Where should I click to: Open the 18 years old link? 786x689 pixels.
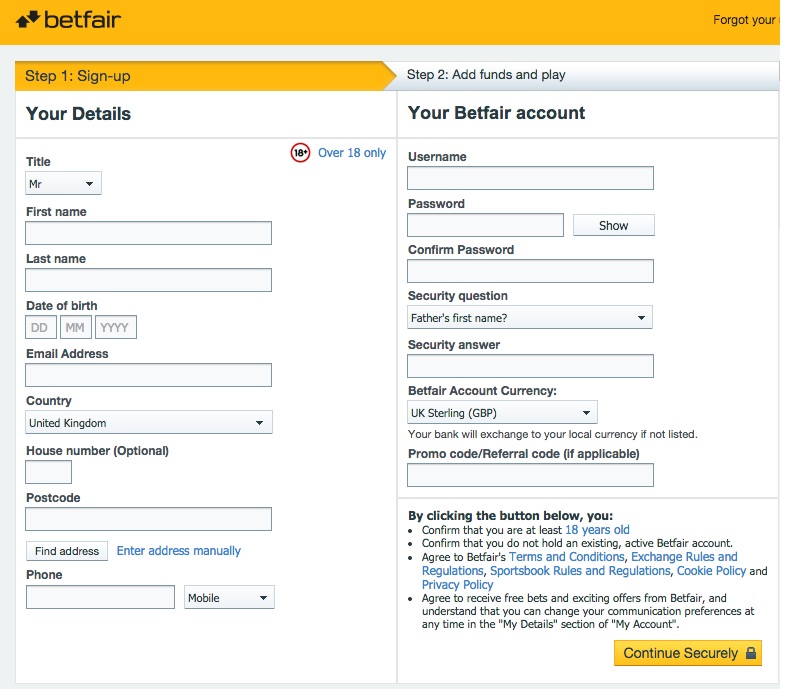pyautogui.click(x=597, y=530)
